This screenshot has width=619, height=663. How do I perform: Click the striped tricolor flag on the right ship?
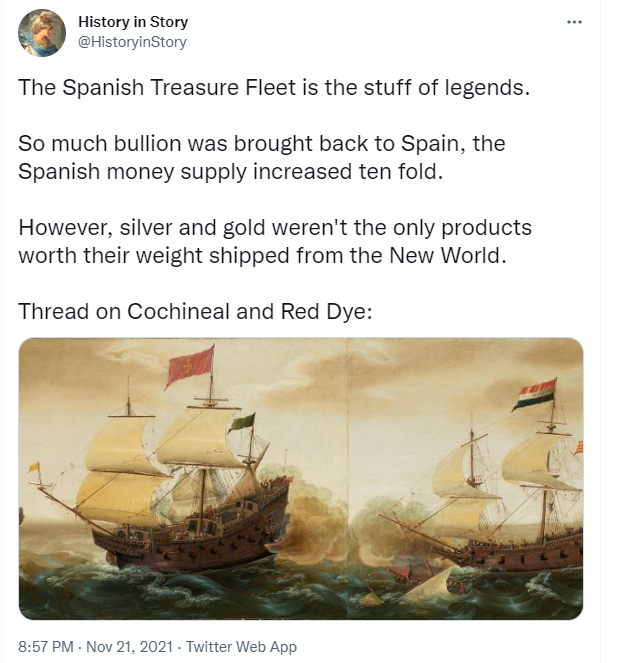coord(534,394)
